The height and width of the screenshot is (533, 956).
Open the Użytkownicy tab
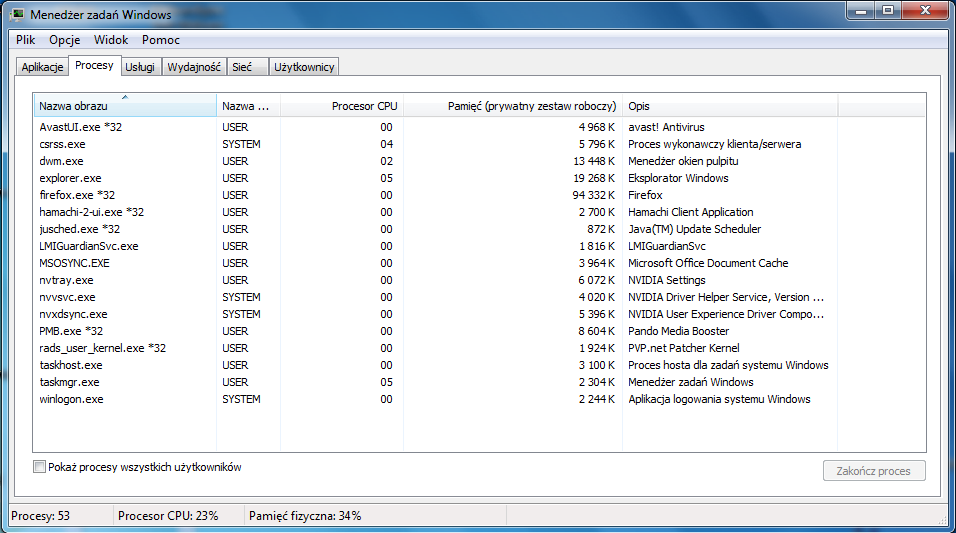(304, 67)
